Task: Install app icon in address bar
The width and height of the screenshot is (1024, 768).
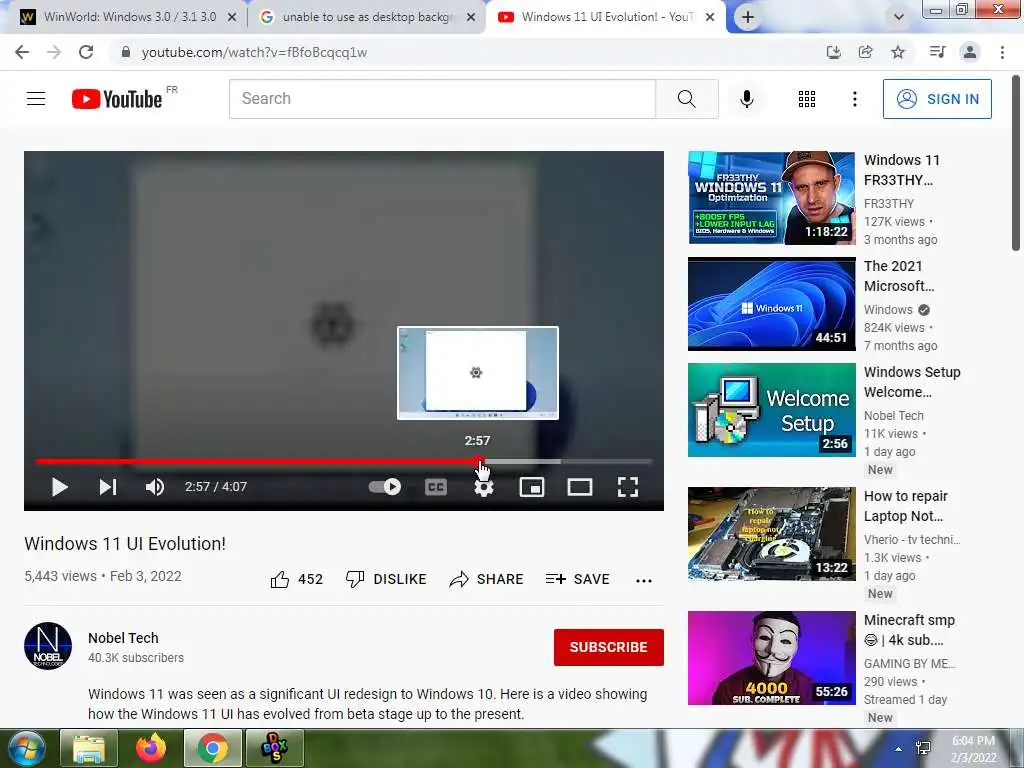Action: tap(833, 52)
